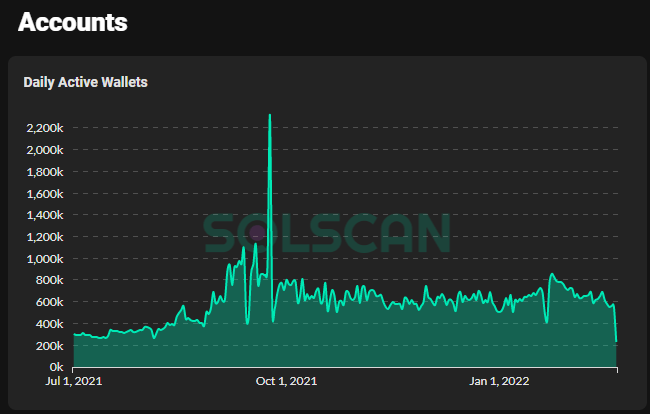
Task: Click the tallest spike peak on chart
Action: (270, 116)
